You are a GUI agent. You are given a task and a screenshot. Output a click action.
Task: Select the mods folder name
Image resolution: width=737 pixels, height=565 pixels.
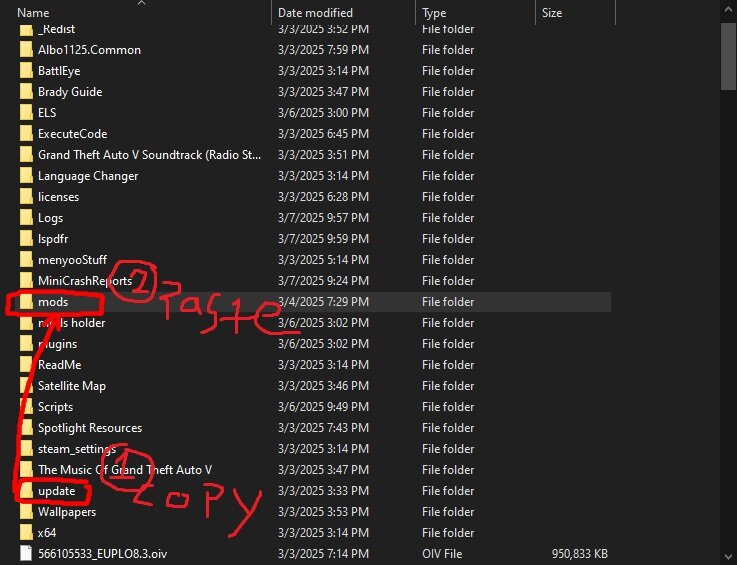tap(53, 302)
